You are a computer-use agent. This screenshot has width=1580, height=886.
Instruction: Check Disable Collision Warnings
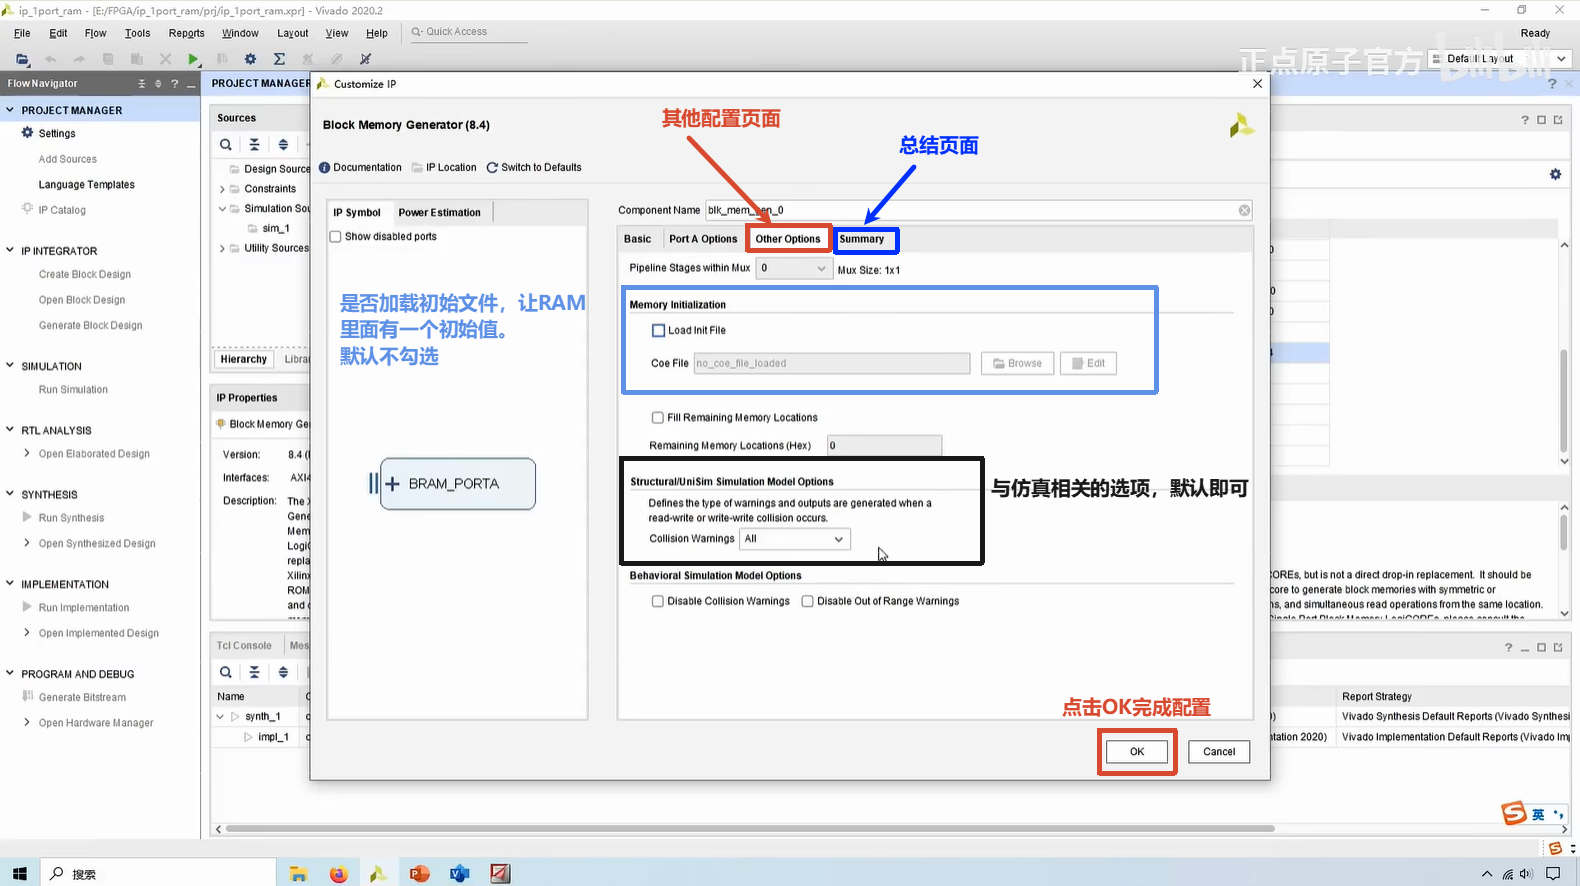pos(657,601)
